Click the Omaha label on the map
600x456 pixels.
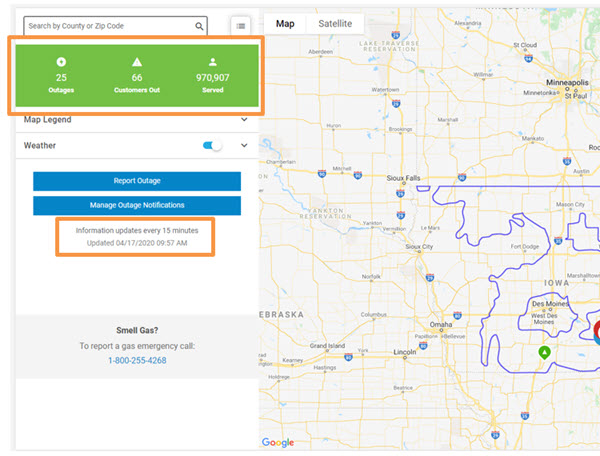click(441, 324)
